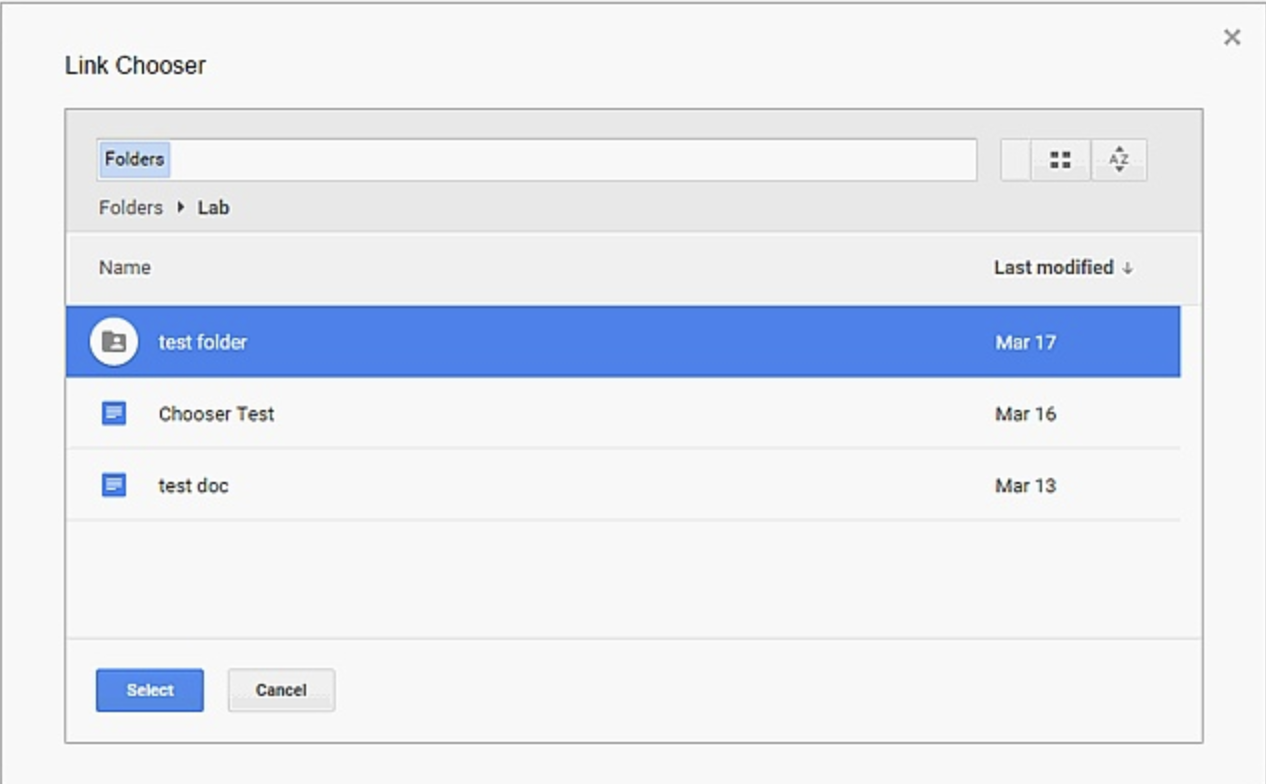Click the blank button beside grid view
Viewport: 1266px width, 784px height.
(x=1015, y=160)
